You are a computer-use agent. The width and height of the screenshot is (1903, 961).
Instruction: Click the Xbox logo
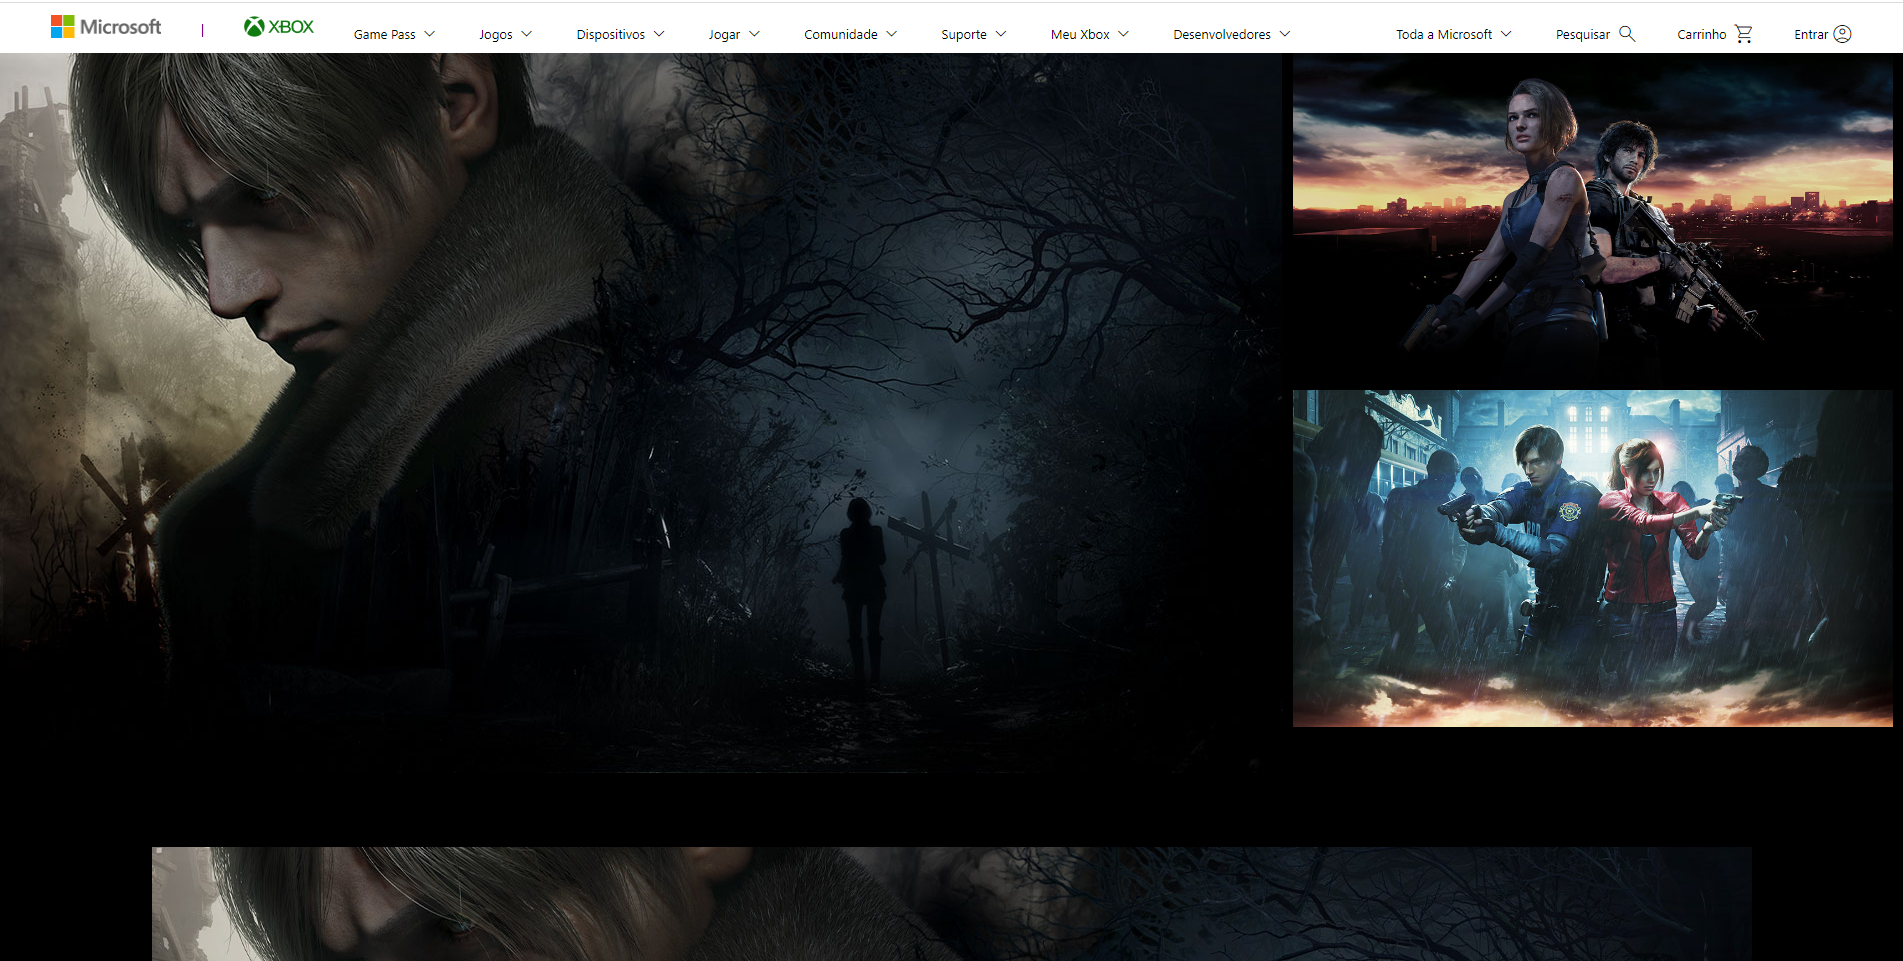(279, 27)
